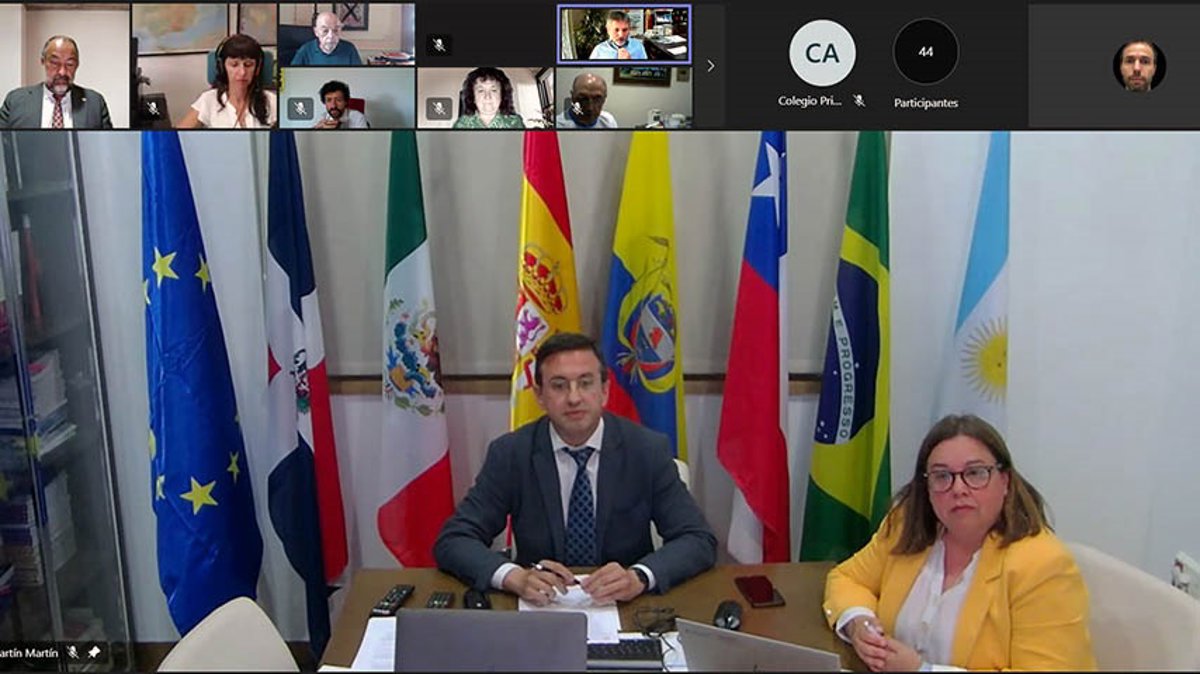Click the Colegio Pri… name label

coord(810,101)
